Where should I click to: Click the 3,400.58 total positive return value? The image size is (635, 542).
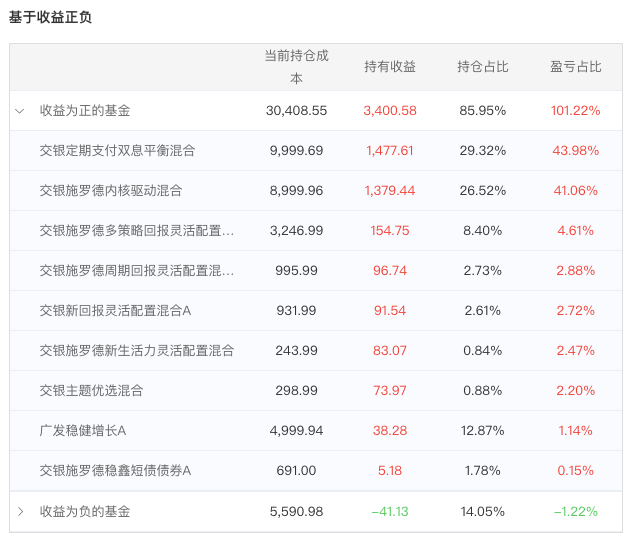(x=390, y=111)
